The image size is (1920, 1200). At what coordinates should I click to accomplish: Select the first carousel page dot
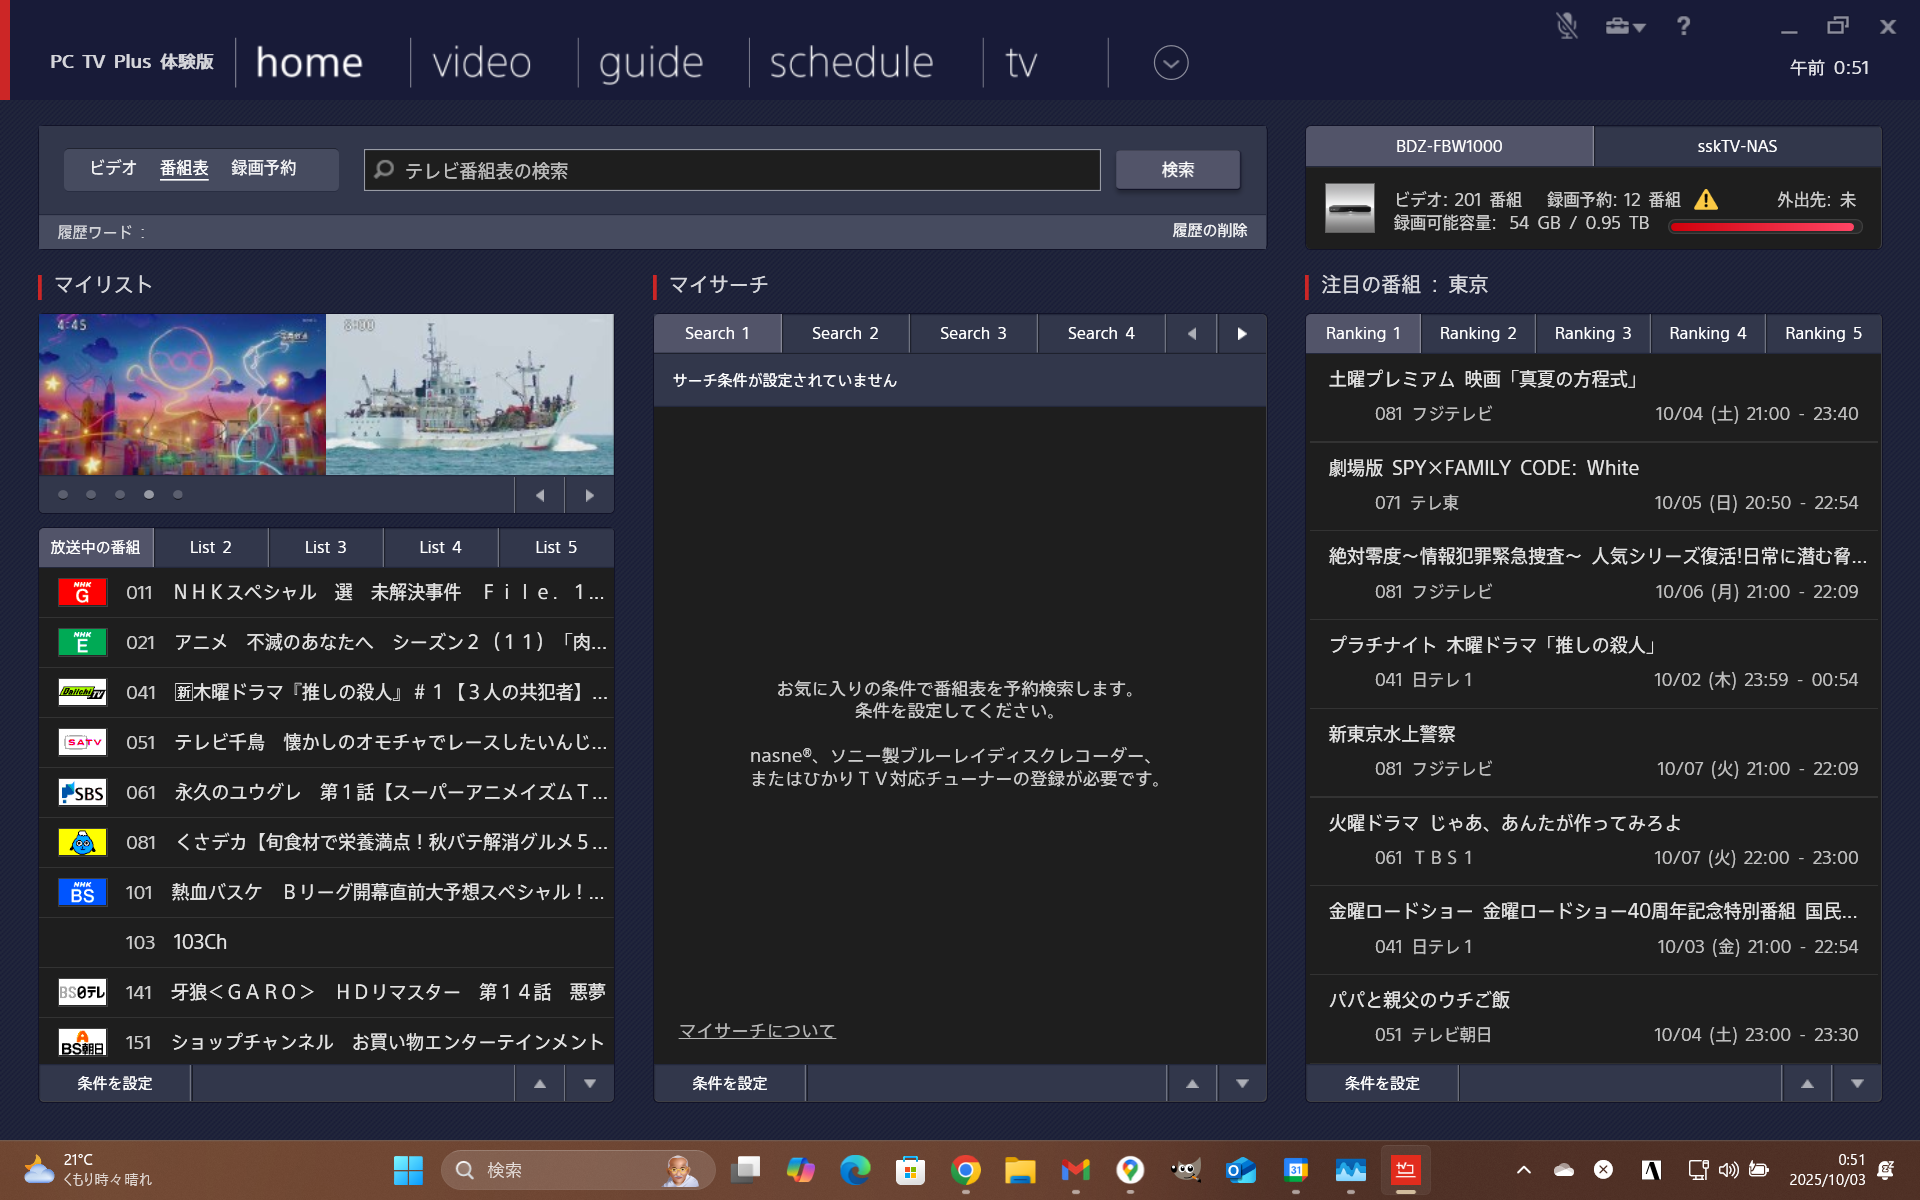(x=63, y=495)
